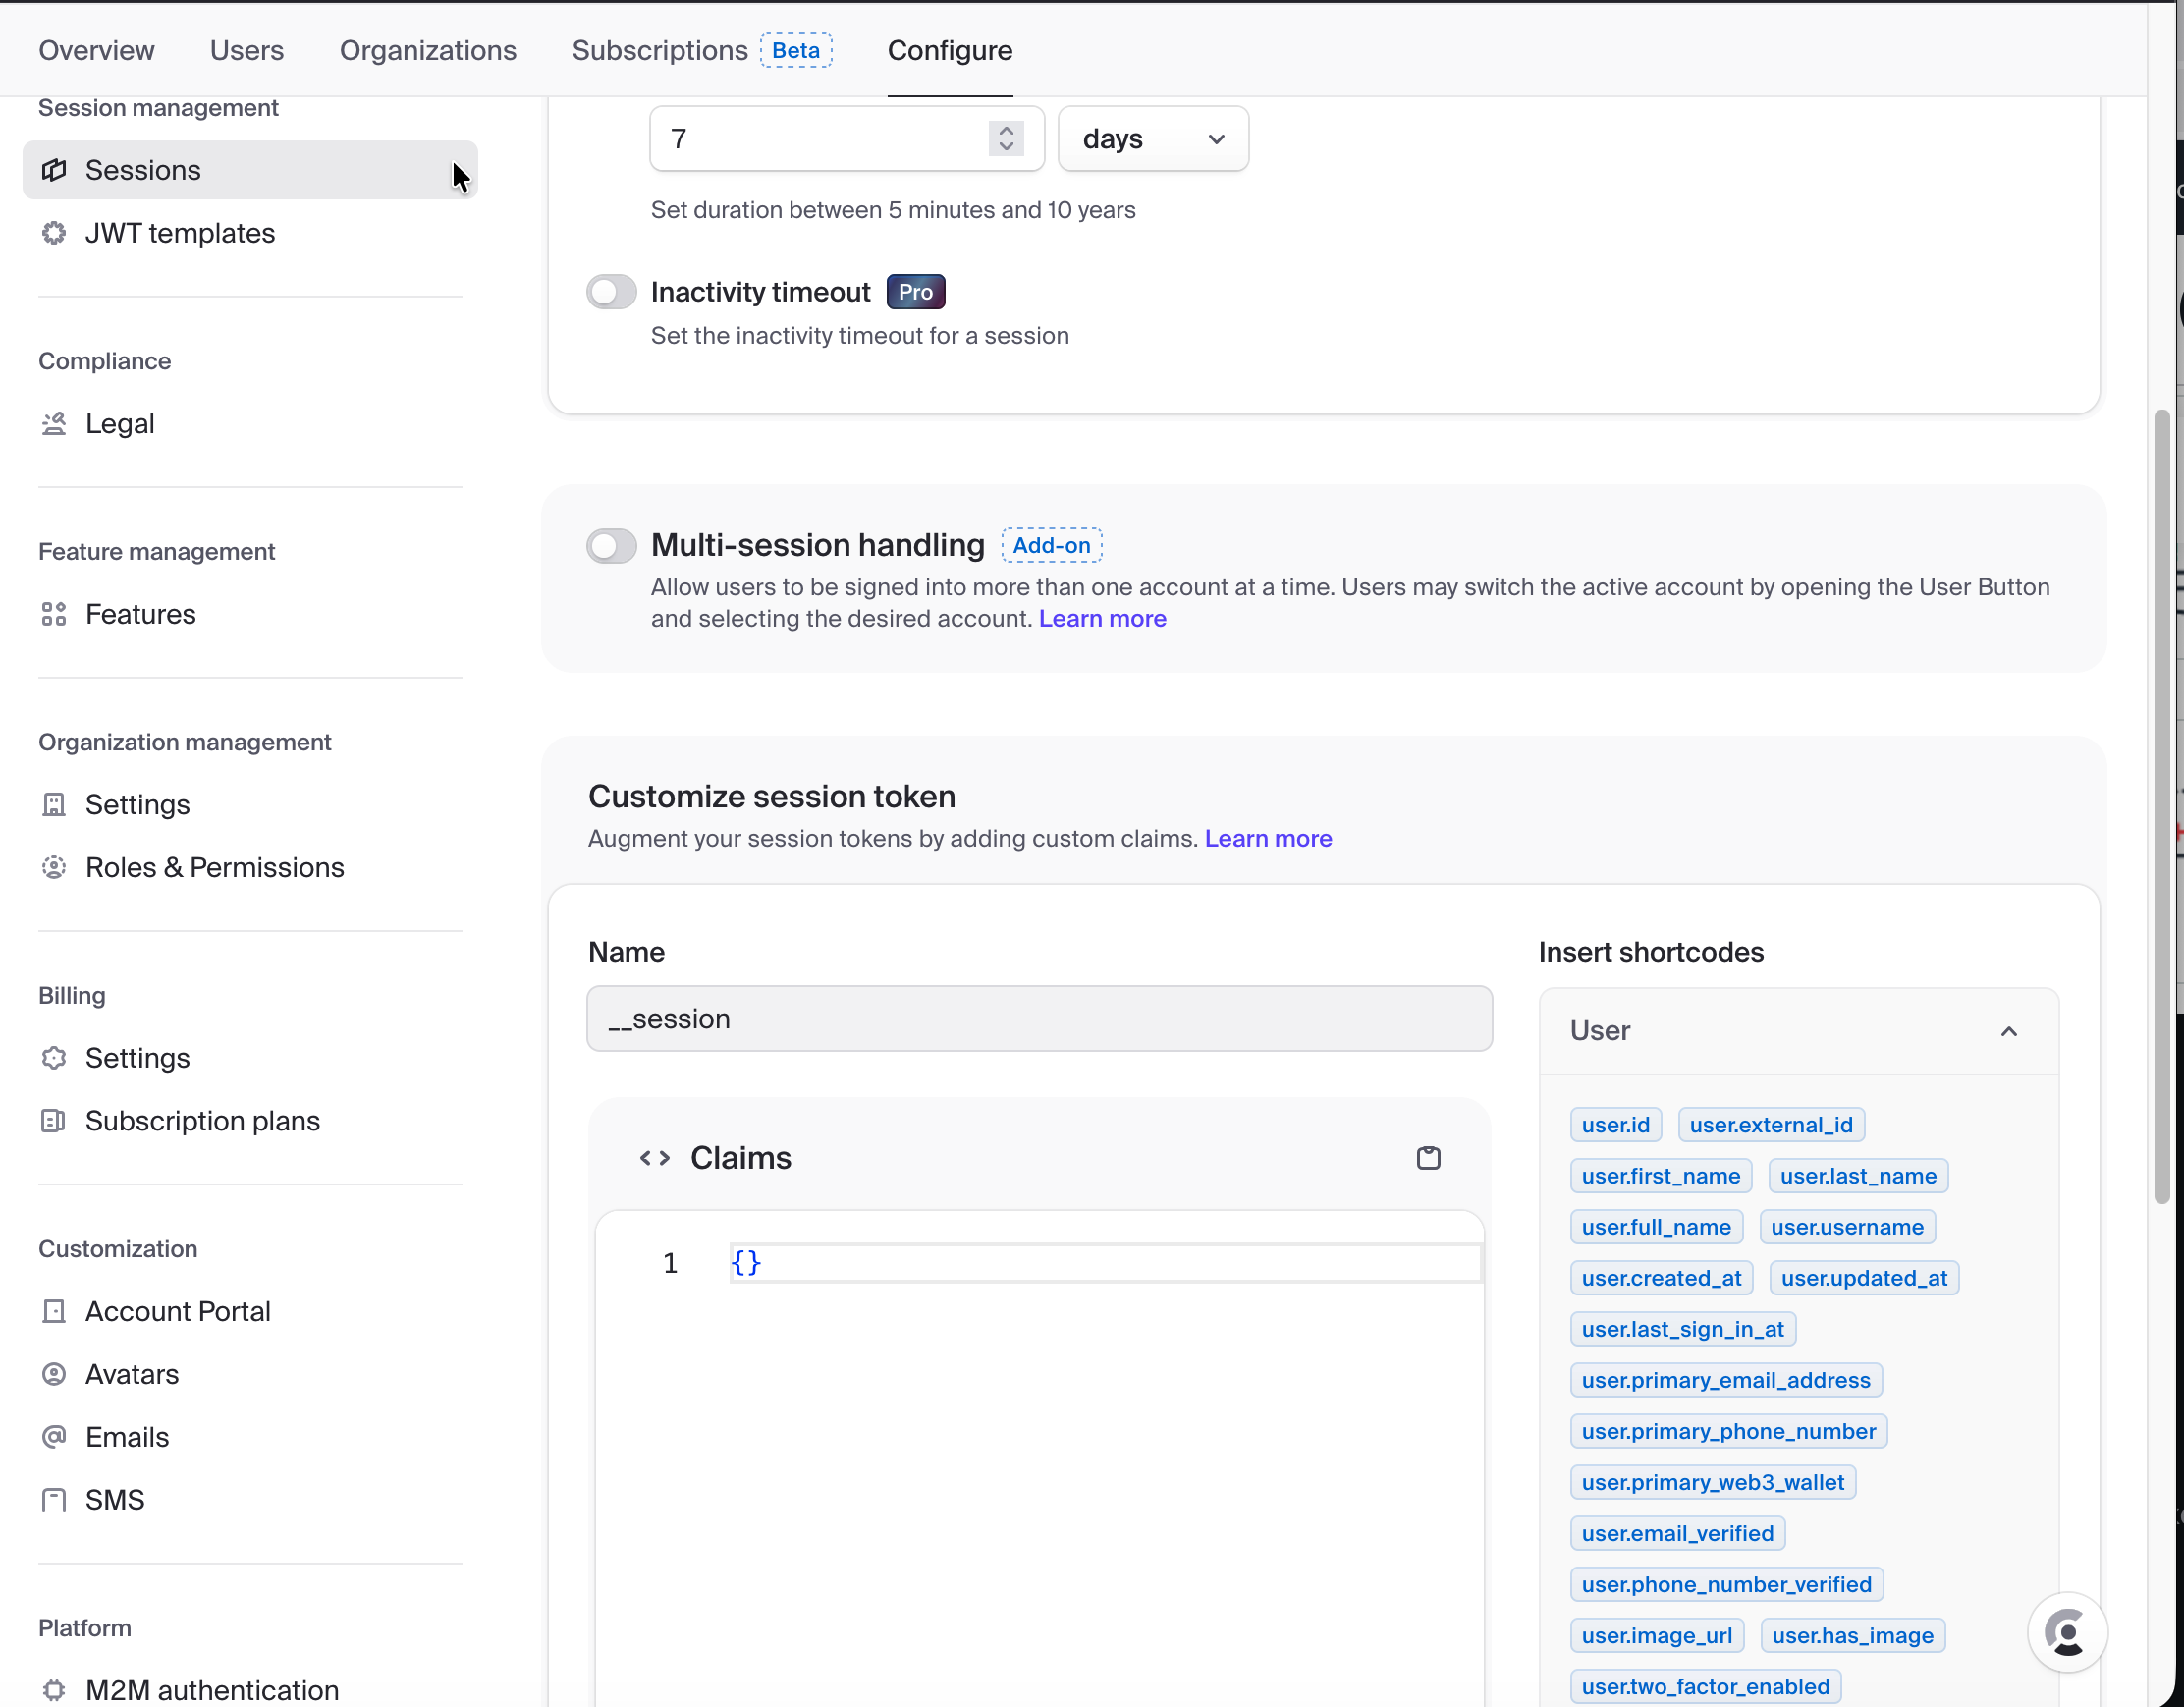Enable the Inactivity timeout toggle
Viewport: 2184px width, 1707px height.
[x=611, y=292]
